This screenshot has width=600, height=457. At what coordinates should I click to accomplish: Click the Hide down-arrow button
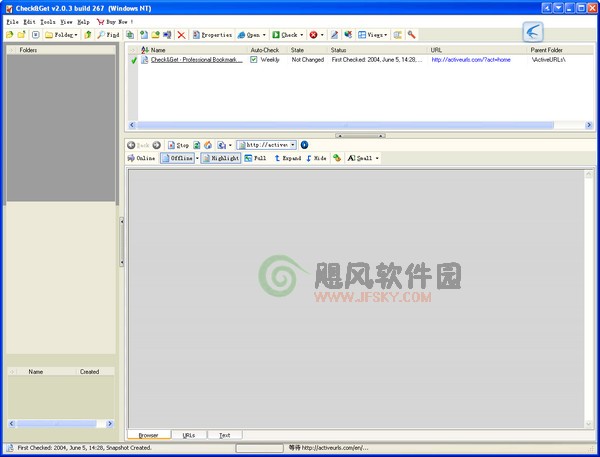pos(316,158)
